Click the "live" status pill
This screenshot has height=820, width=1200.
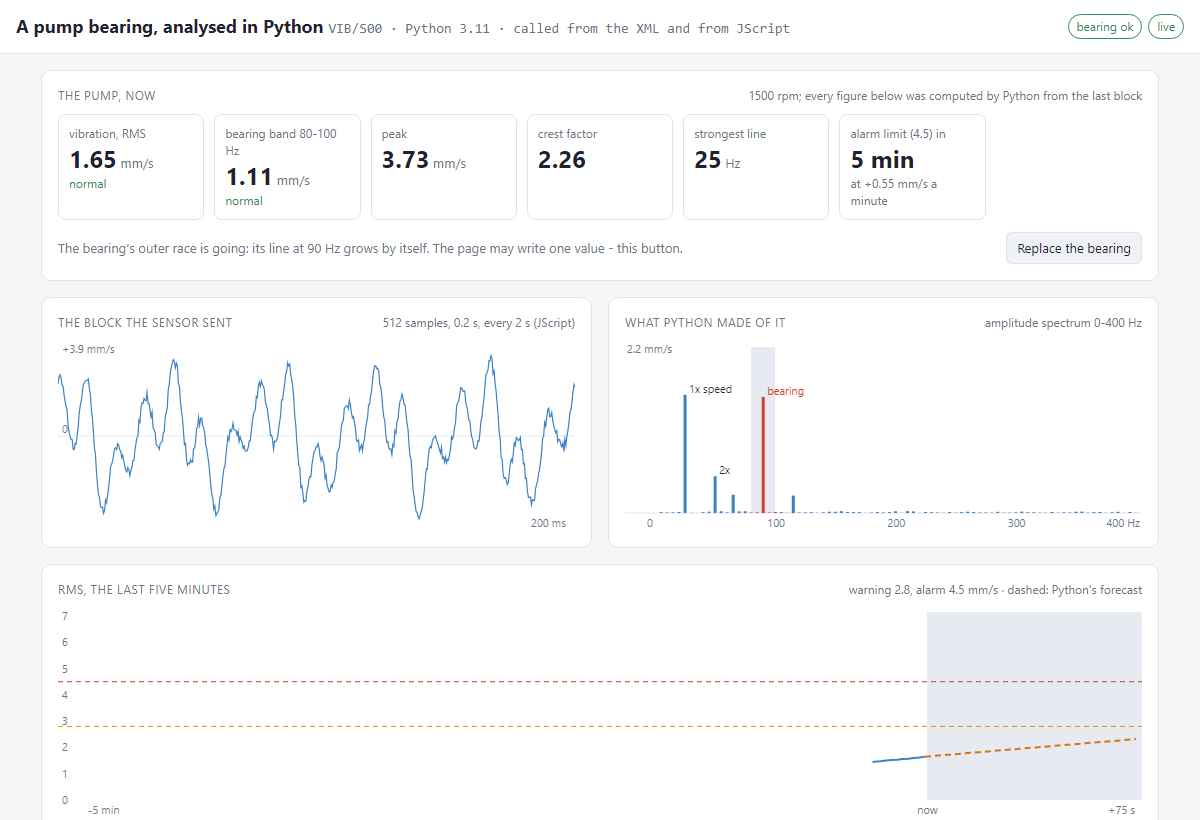pos(1166,27)
